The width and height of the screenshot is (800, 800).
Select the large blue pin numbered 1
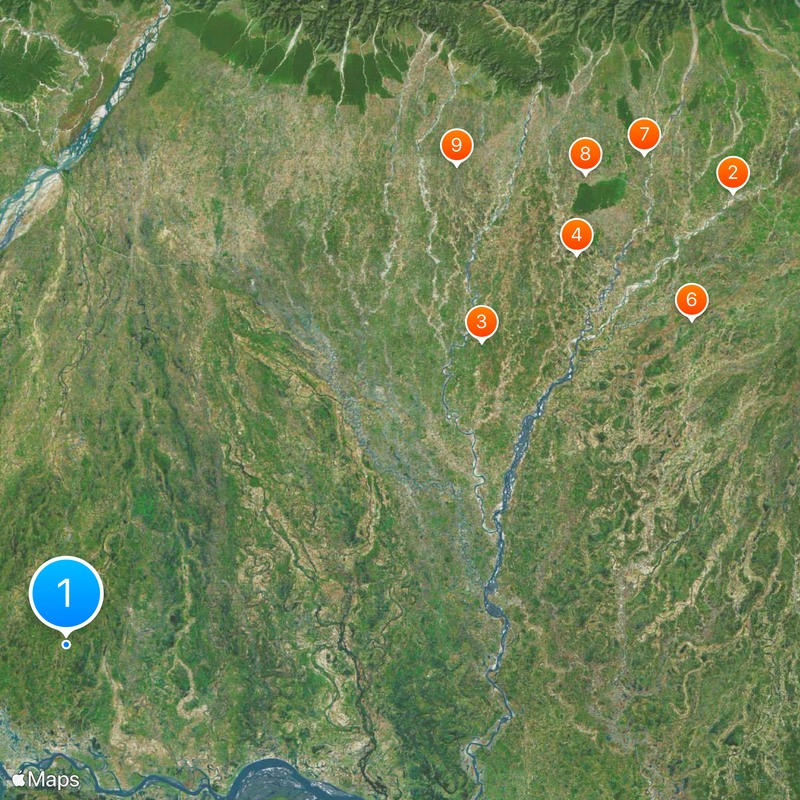[x=66, y=593]
